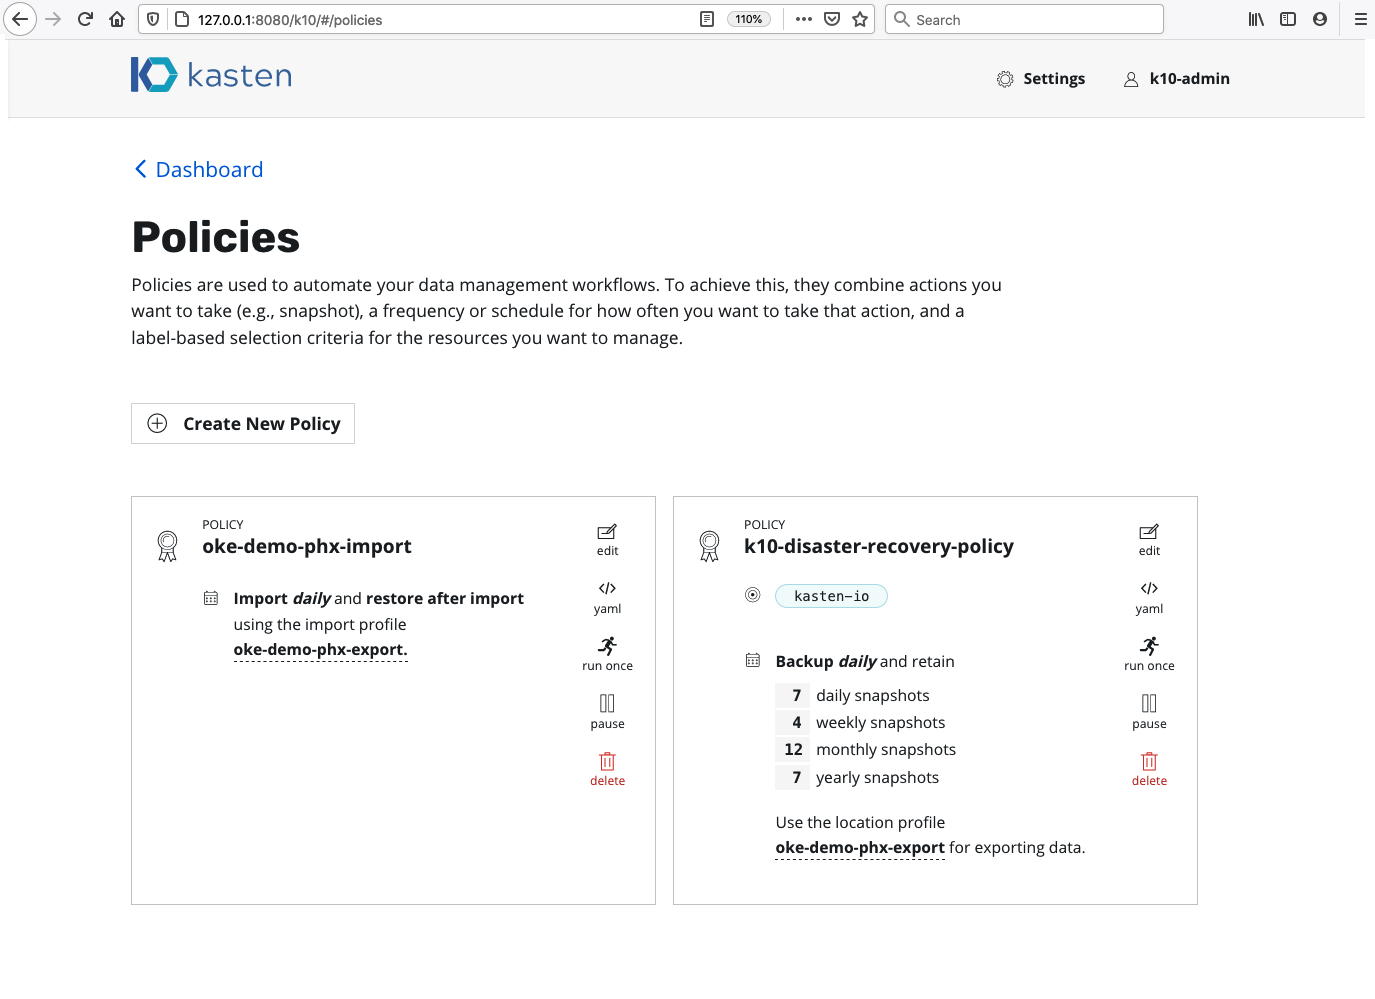Edit the k10-disaster-recovery-policy
This screenshot has width=1375, height=999.
pos(1149,538)
